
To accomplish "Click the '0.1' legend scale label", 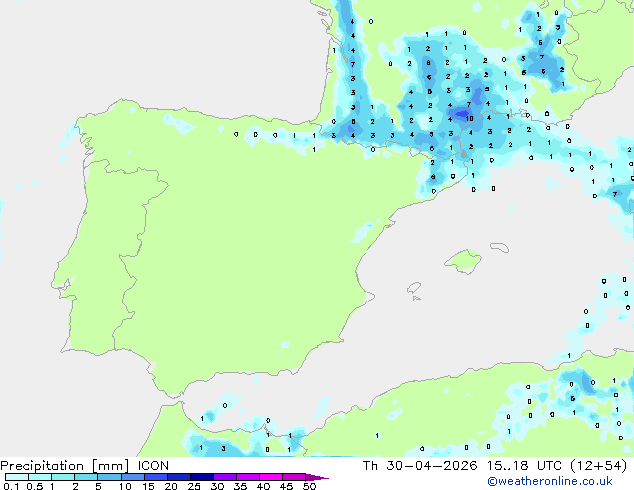I will (11, 486).
